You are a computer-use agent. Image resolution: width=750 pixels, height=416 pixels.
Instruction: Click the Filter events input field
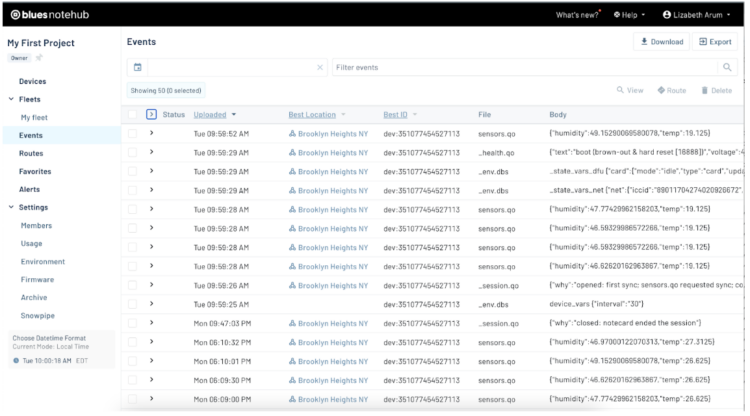pyautogui.click(x=525, y=67)
